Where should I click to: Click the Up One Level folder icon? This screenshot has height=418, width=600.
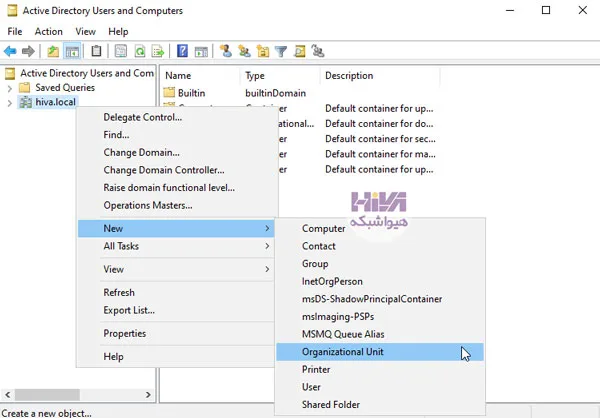(53, 51)
